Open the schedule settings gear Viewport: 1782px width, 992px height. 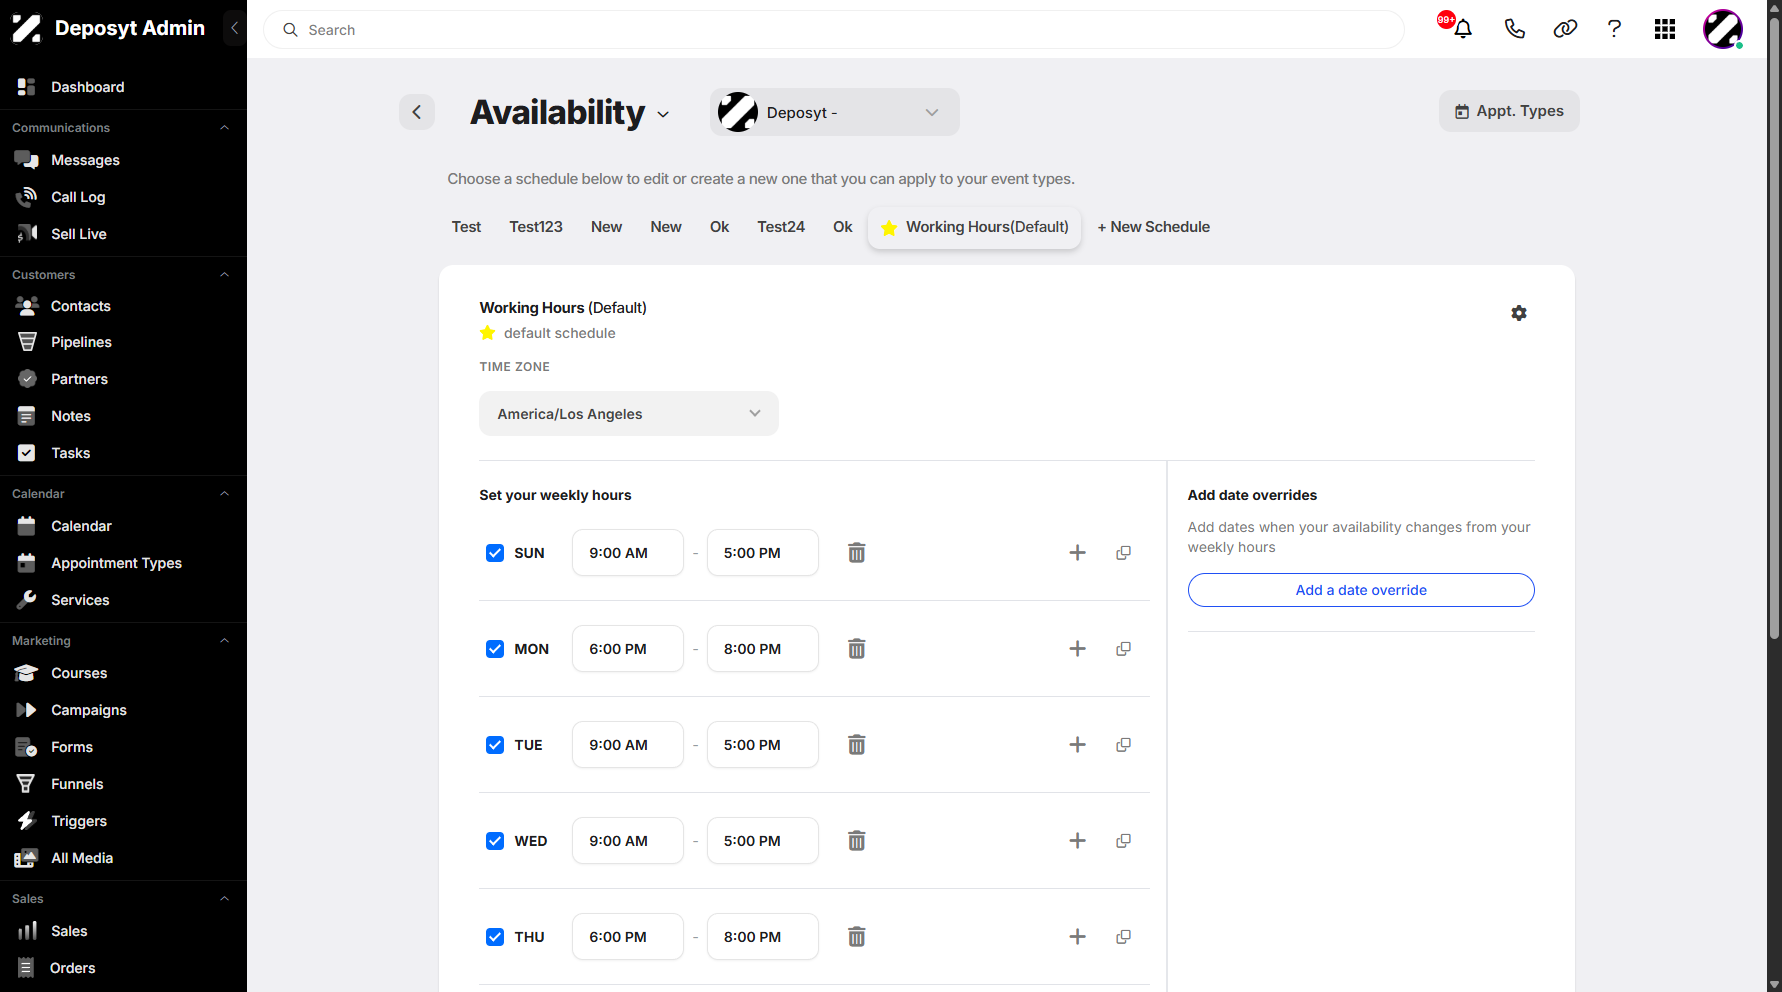coord(1519,313)
